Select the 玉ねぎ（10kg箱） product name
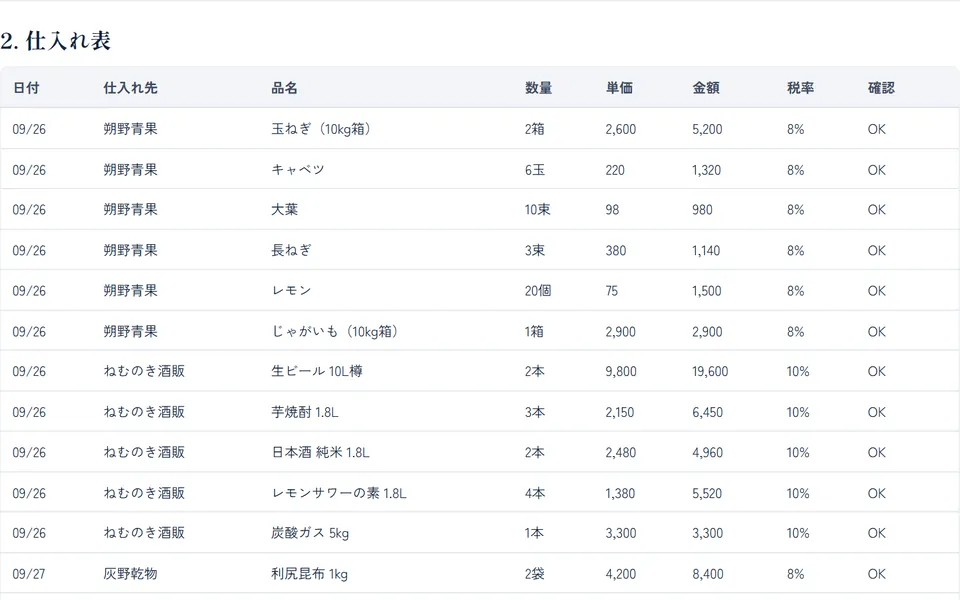The height and width of the screenshot is (600, 960). pyautogui.click(x=321, y=129)
